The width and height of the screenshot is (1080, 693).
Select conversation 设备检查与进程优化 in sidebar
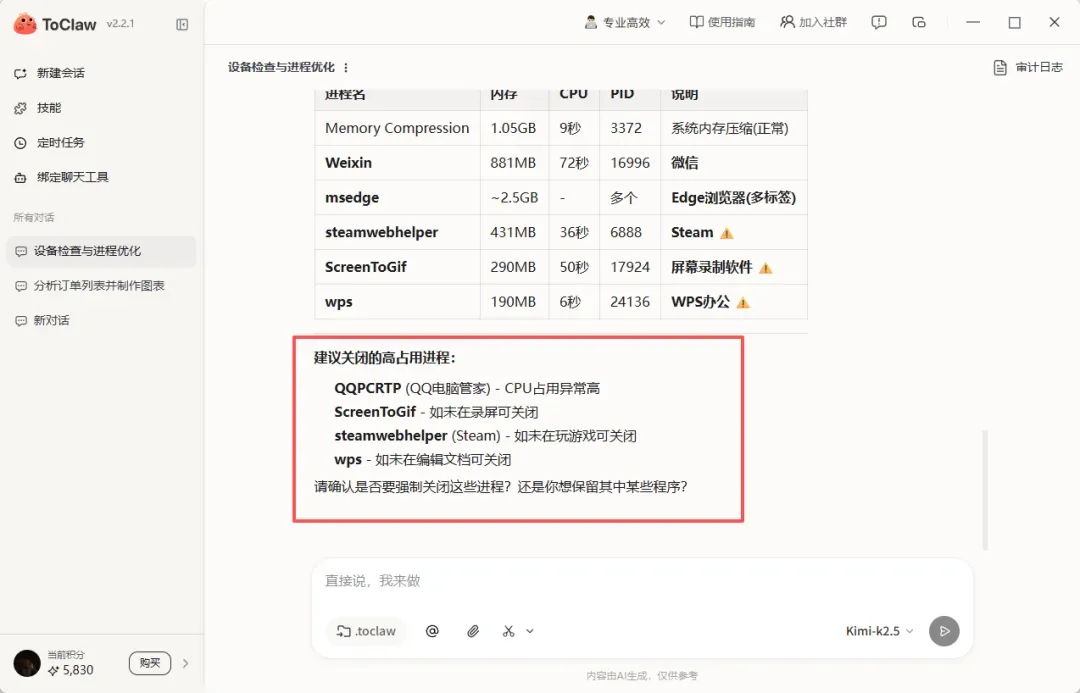pos(101,251)
